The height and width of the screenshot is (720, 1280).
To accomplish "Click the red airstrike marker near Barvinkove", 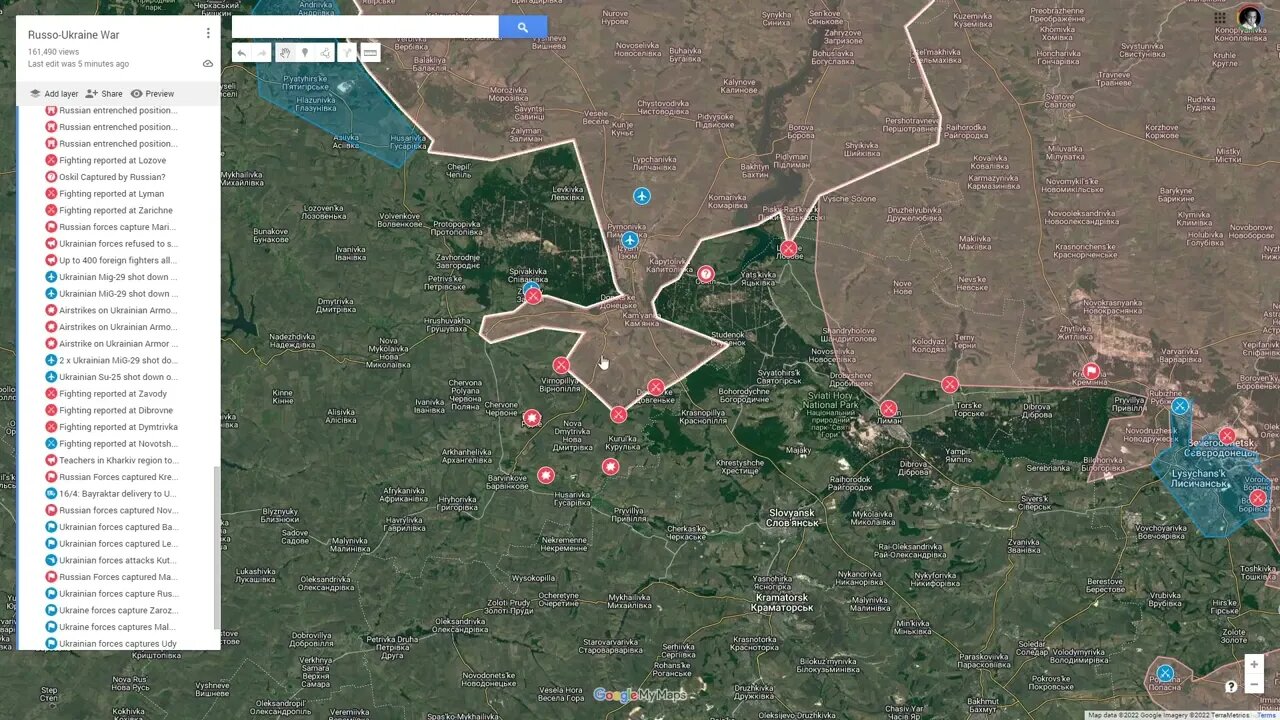I will (546, 475).
